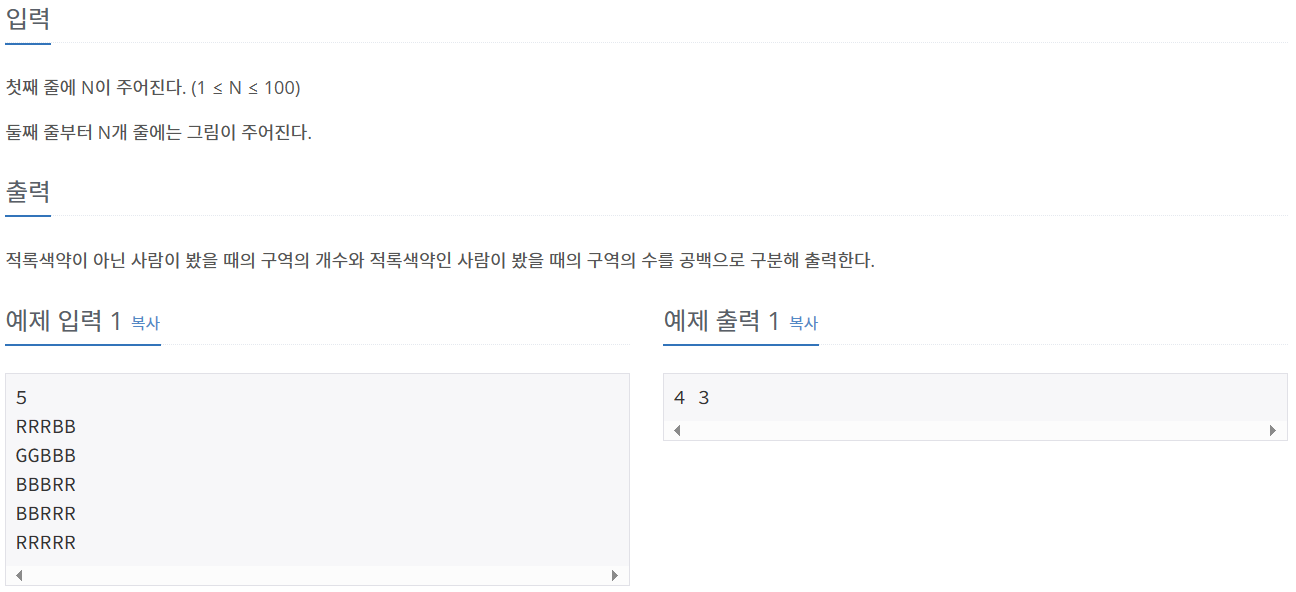This screenshot has height=592, width=1296.
Task: Click the 적록색약 output description sentence
Action: tap(440, 261)
